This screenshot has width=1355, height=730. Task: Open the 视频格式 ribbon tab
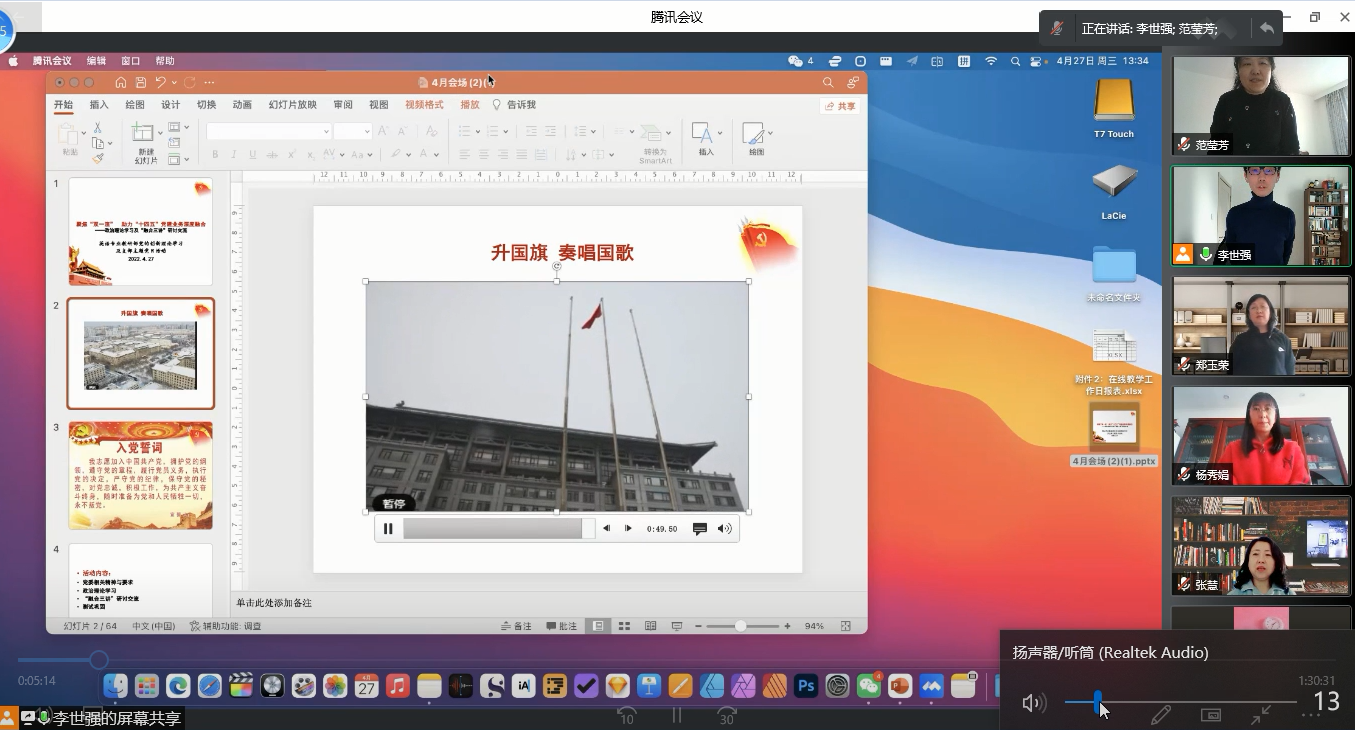(424, 105)
